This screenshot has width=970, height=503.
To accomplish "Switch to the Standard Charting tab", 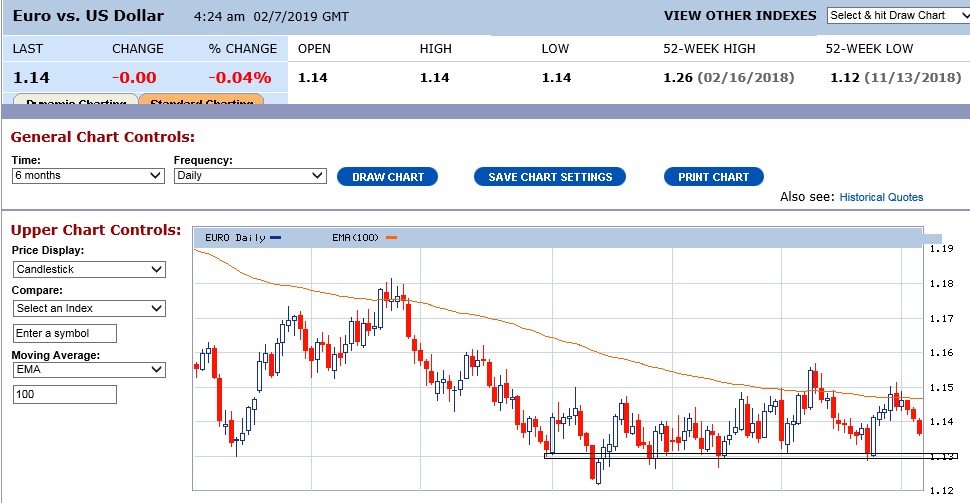I will [x=201, y=100].
